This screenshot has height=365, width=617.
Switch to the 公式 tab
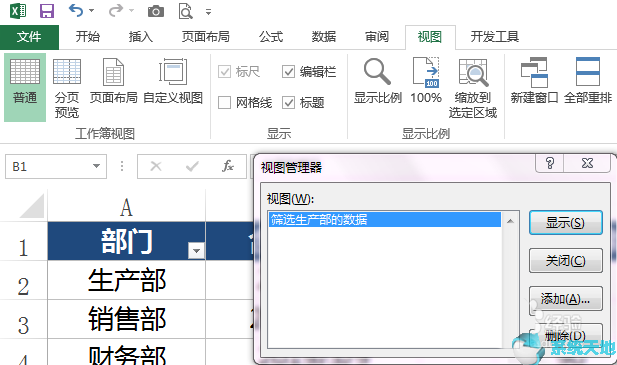270,37
